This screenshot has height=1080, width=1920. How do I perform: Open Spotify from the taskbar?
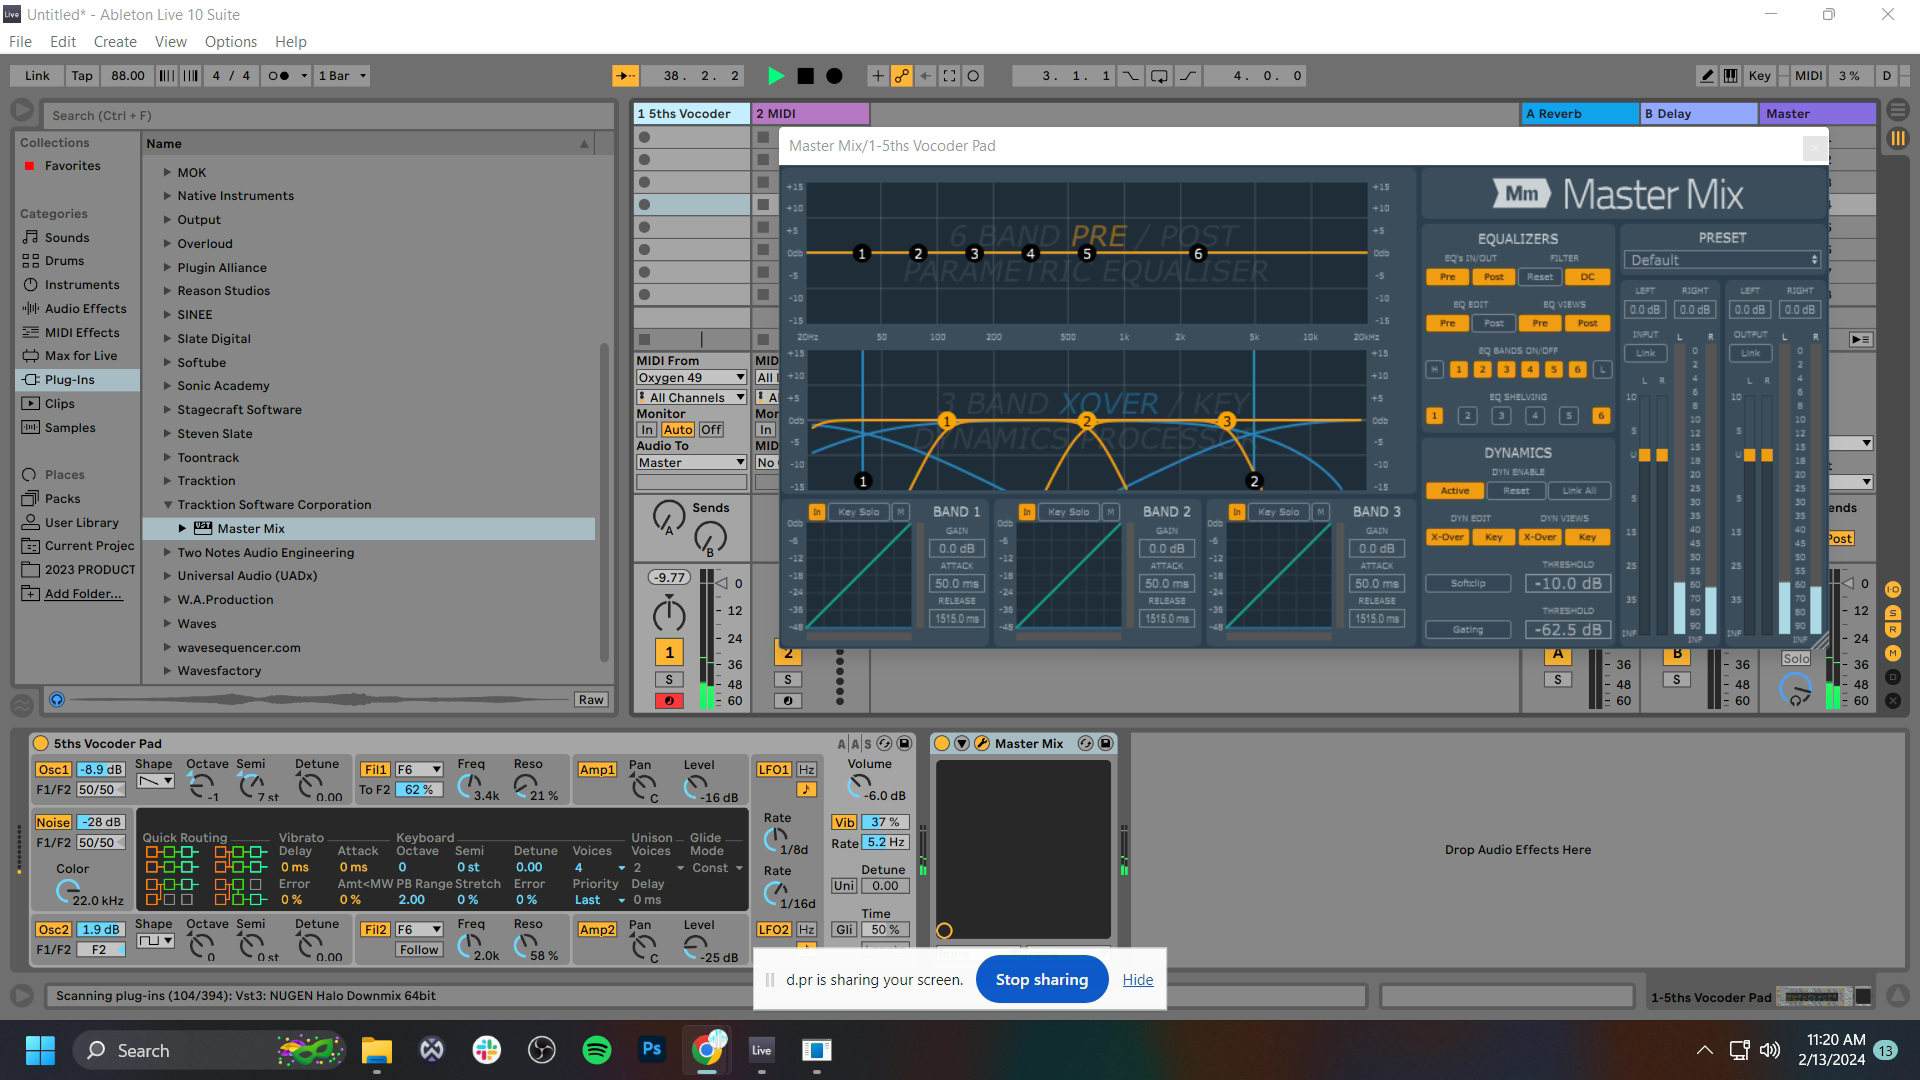pyautogui.click(x=597, y=1050)
